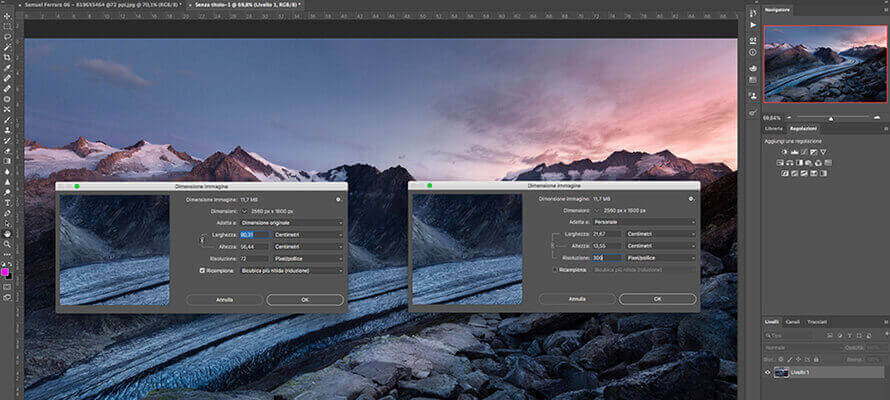This screenshot has height=400, width=890.
Task: Open gear settings in right Dimensione Immagine dialog
Action: pyautogui.click(x=692, y=199)
